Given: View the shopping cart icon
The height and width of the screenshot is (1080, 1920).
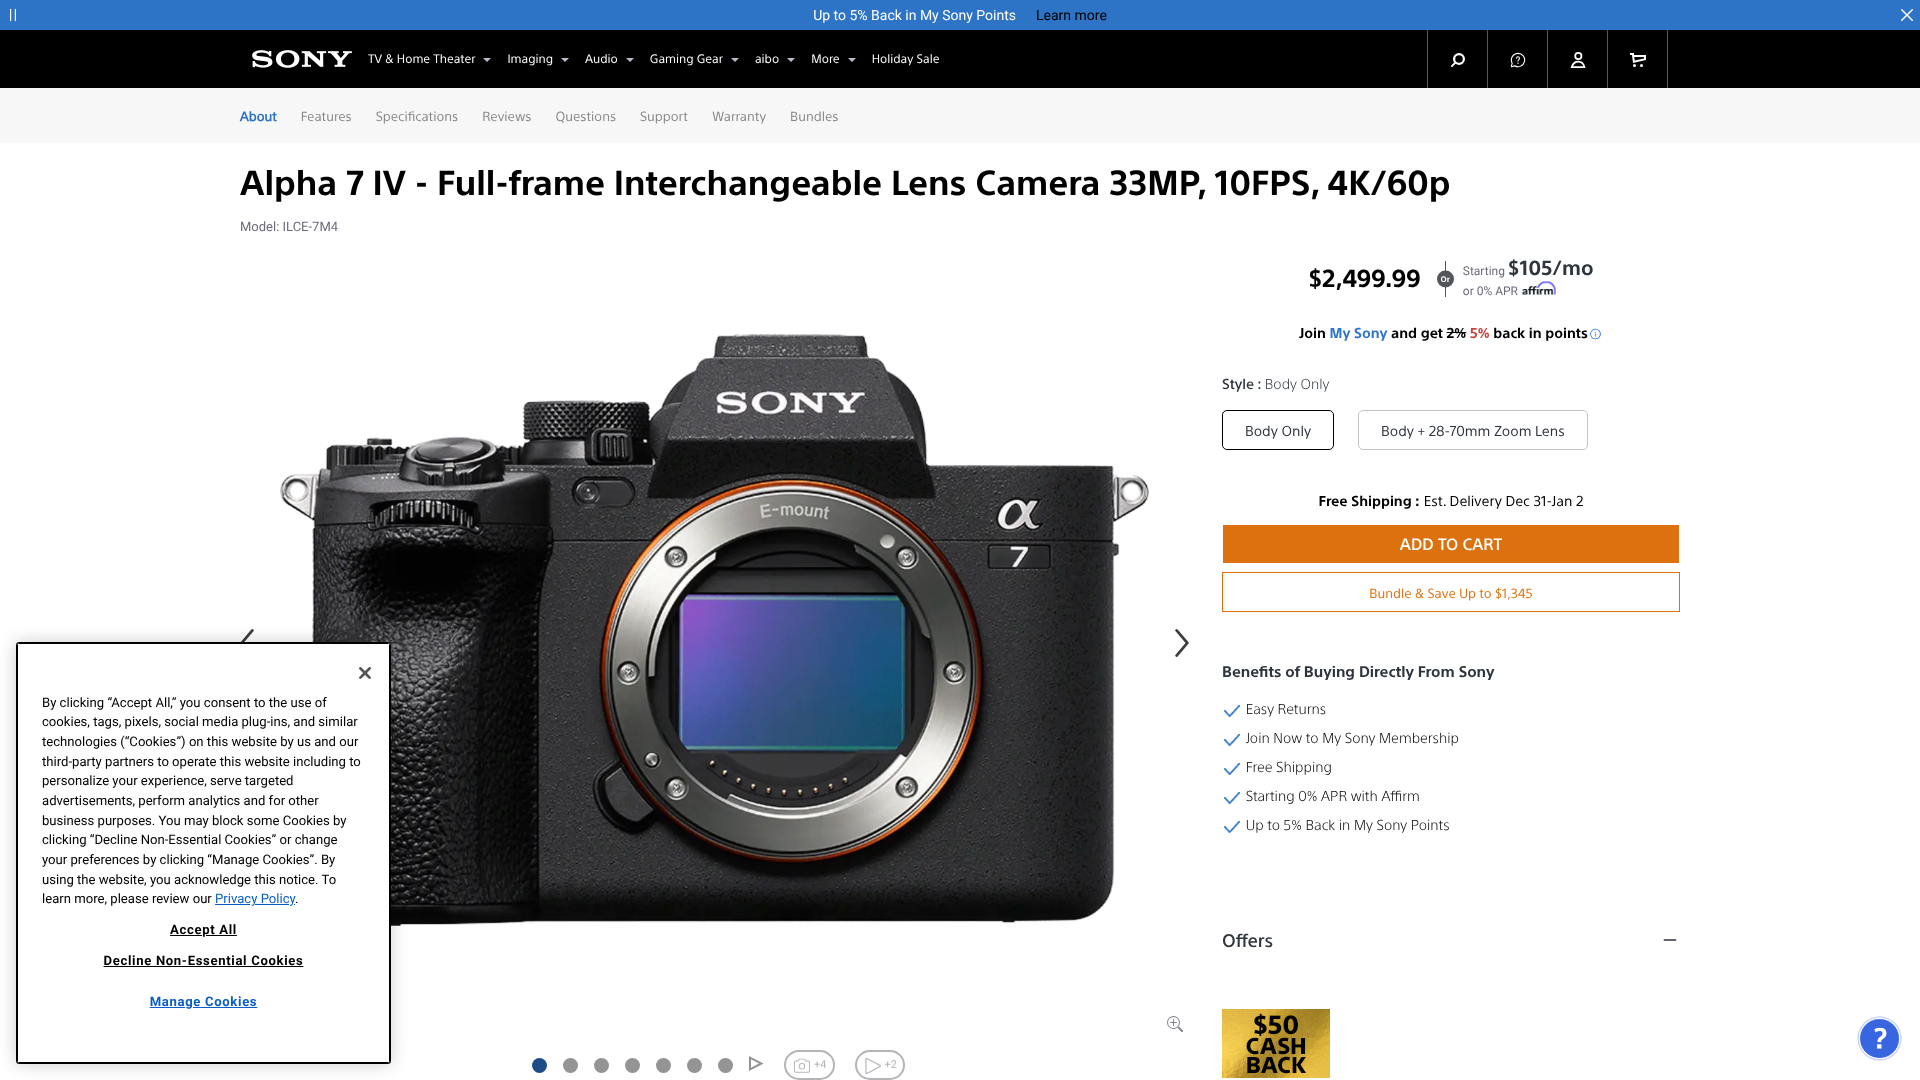Looking at the screenshot, I should 1637,59.
